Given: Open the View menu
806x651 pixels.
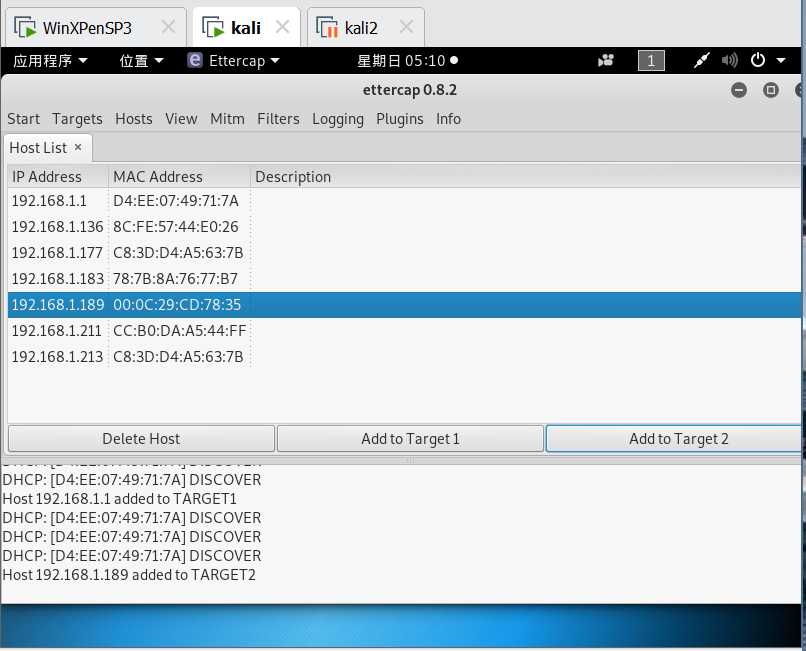Looking at the screenshot, I should (x=181, y=119).
